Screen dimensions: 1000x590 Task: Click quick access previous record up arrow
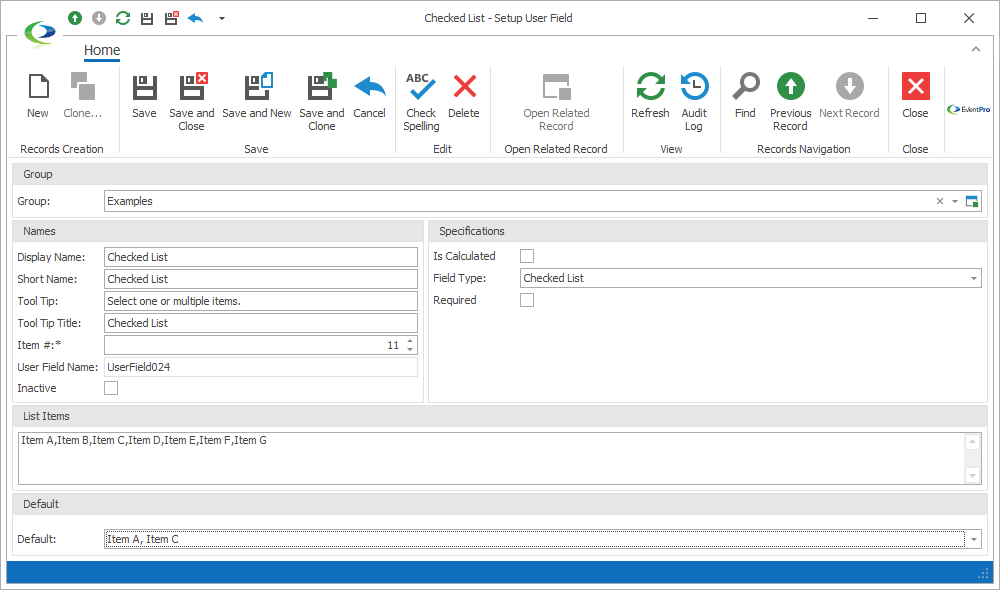click(x=75, y=18)
